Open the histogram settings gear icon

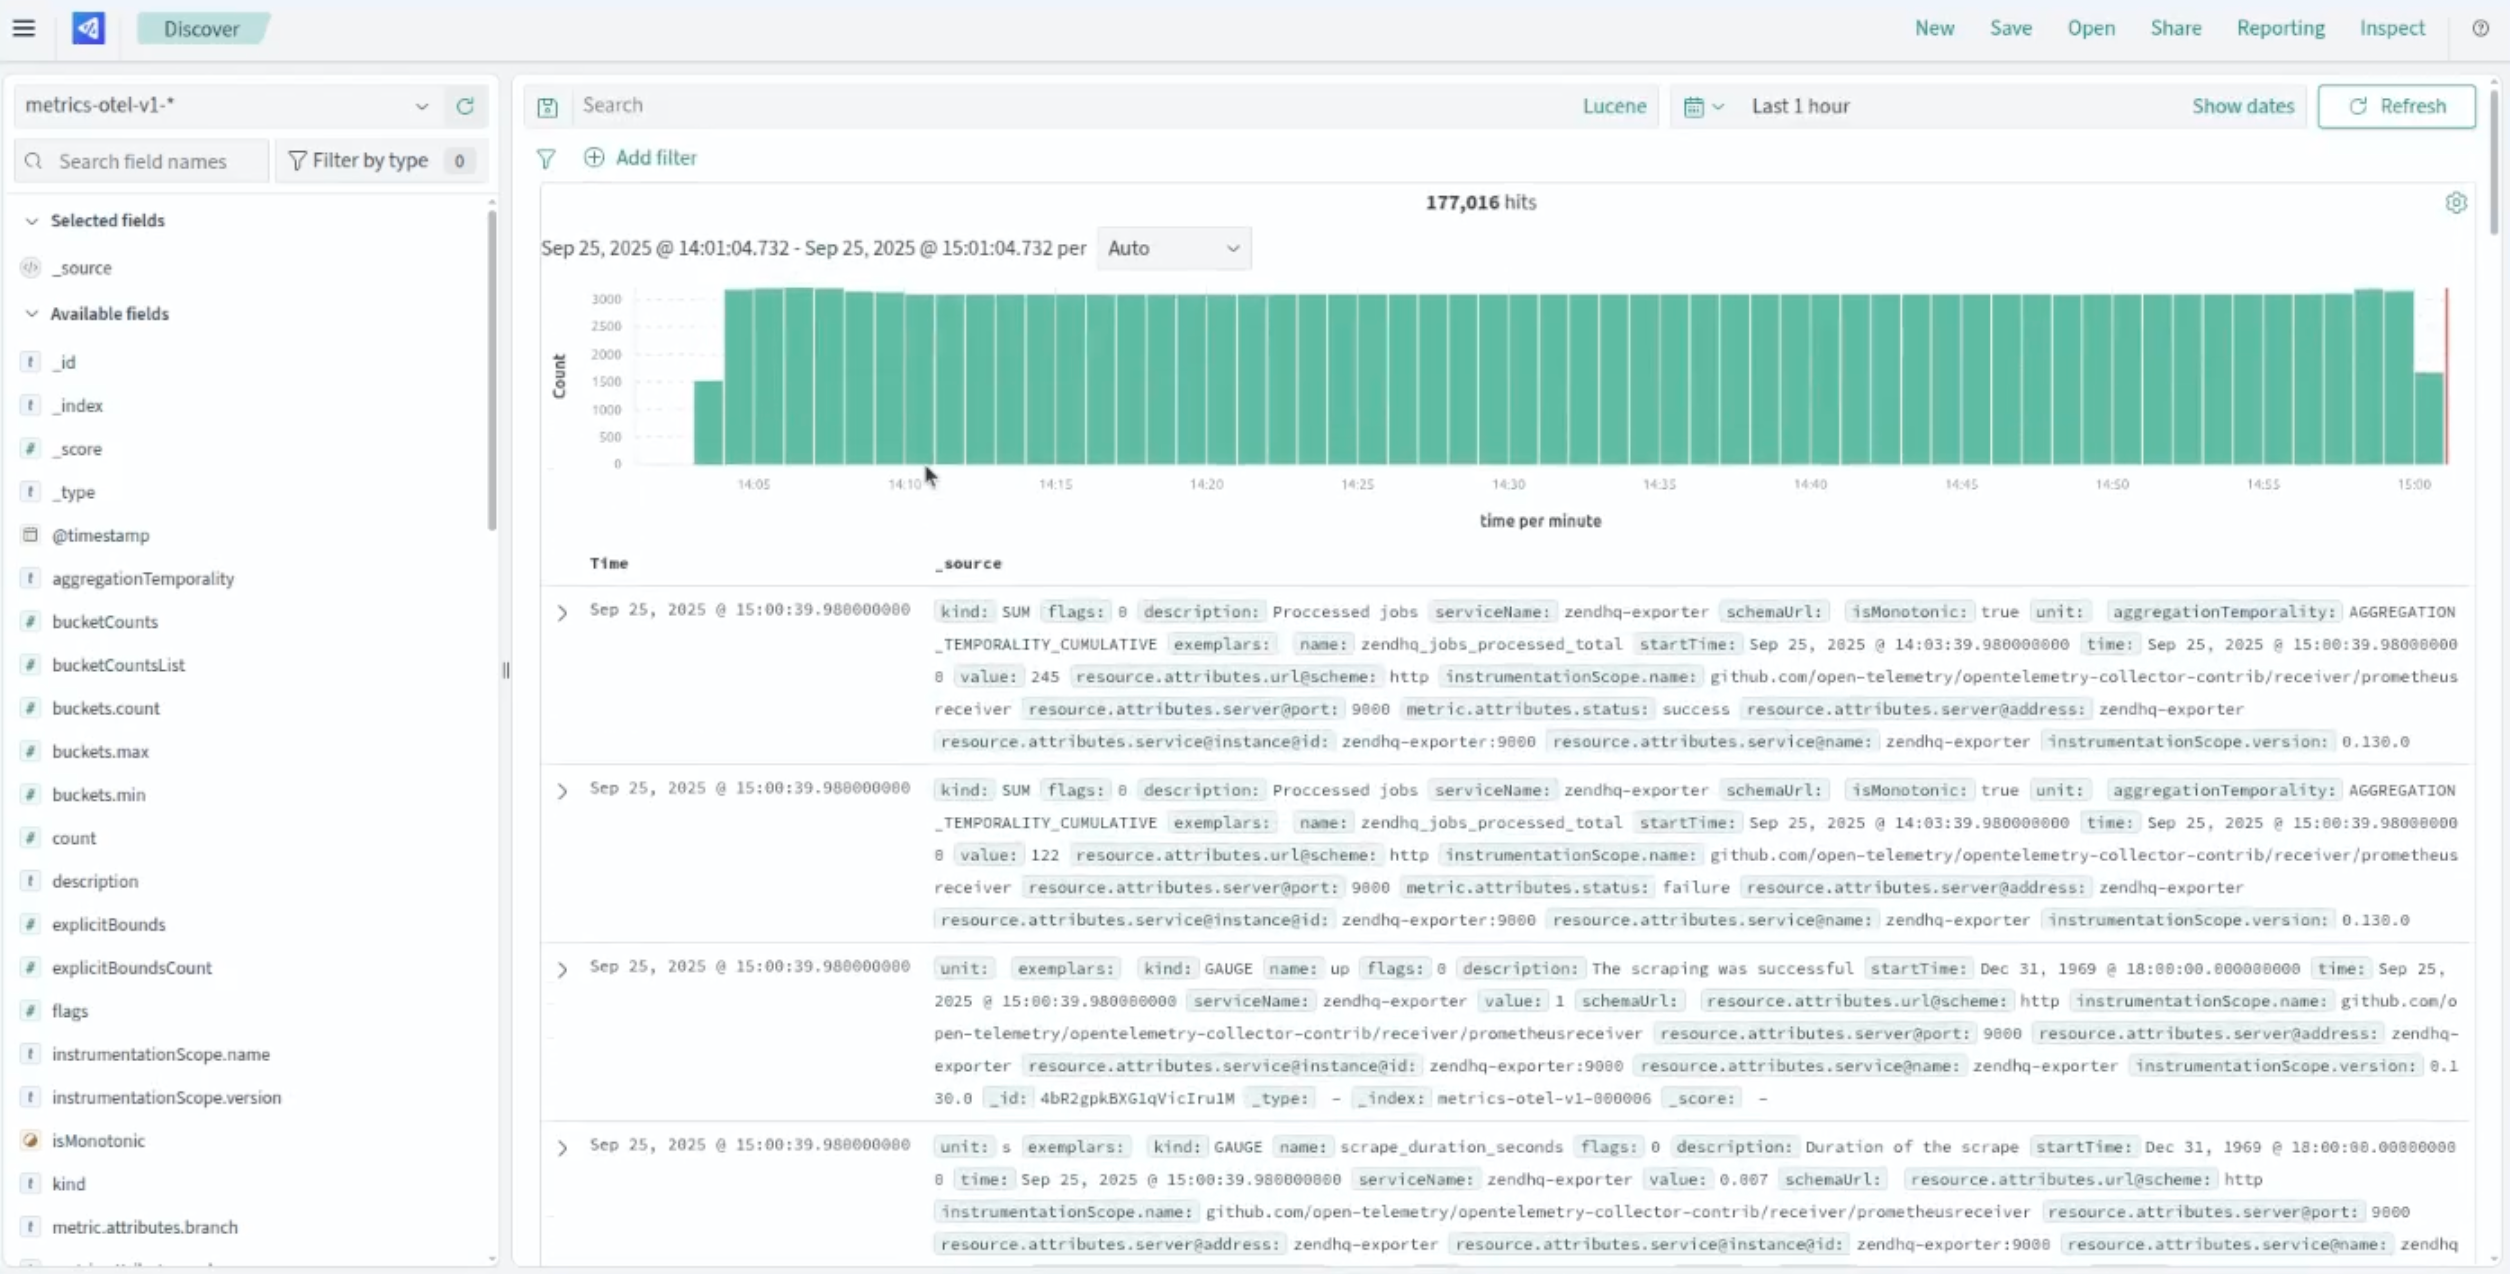coord(2456,203)
